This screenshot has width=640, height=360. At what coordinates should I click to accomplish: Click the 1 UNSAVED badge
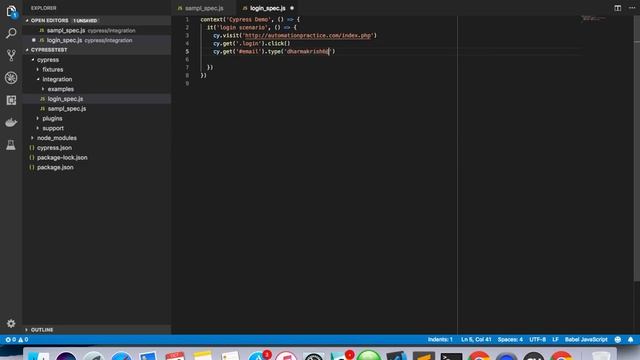coord(85,20)
